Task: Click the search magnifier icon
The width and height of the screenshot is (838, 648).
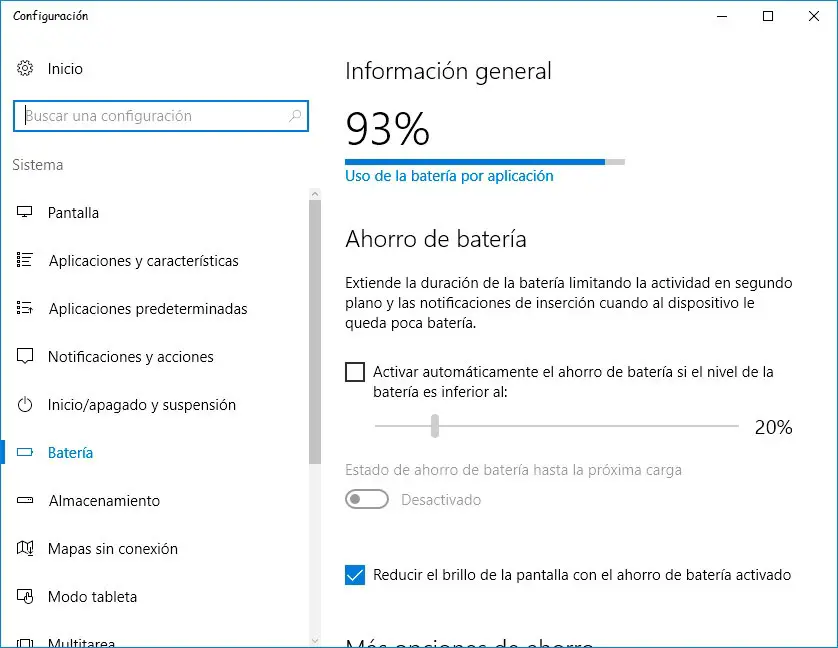Action: pos(295,116)
